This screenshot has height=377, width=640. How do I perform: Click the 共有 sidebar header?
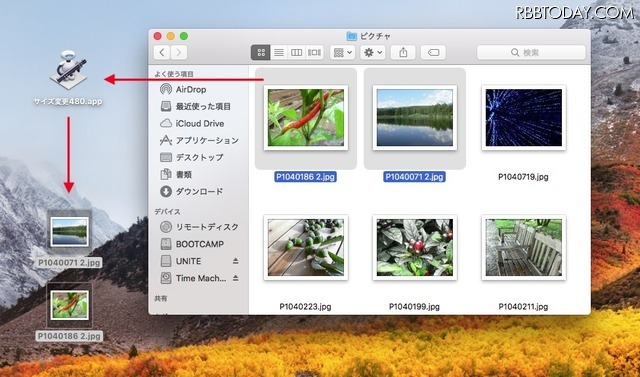pos(161,299)
